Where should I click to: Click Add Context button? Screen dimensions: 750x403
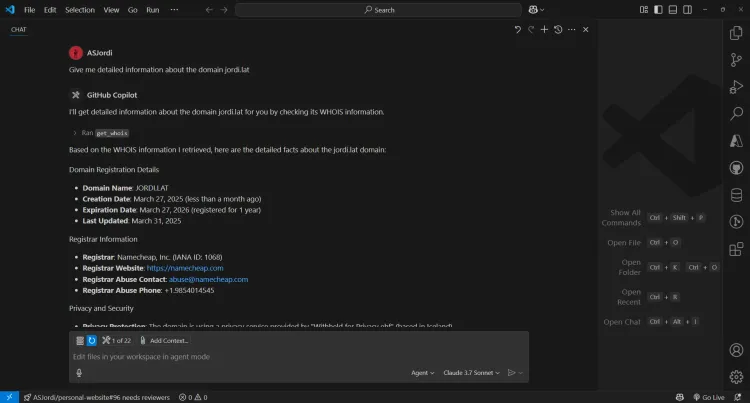click(x=164, y=340)
